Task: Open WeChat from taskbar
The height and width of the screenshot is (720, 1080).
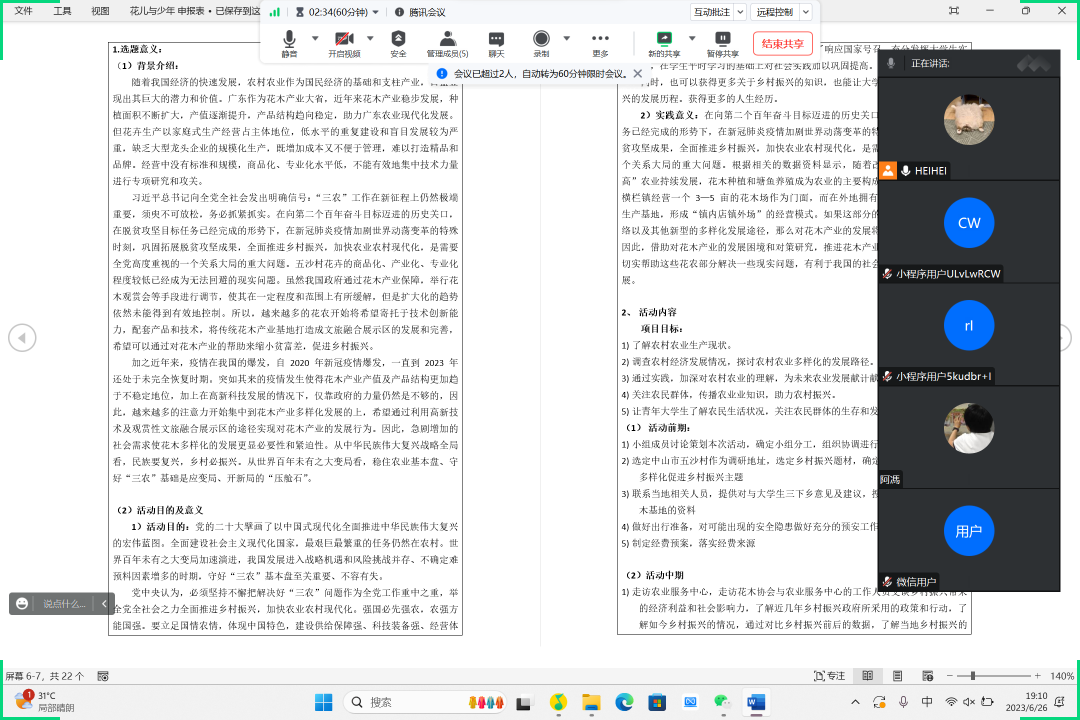Action: tap(723, 702)
